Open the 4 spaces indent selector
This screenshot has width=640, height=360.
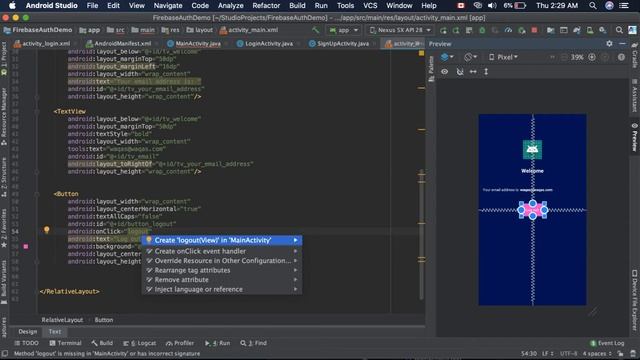click(x=597, y=353)
